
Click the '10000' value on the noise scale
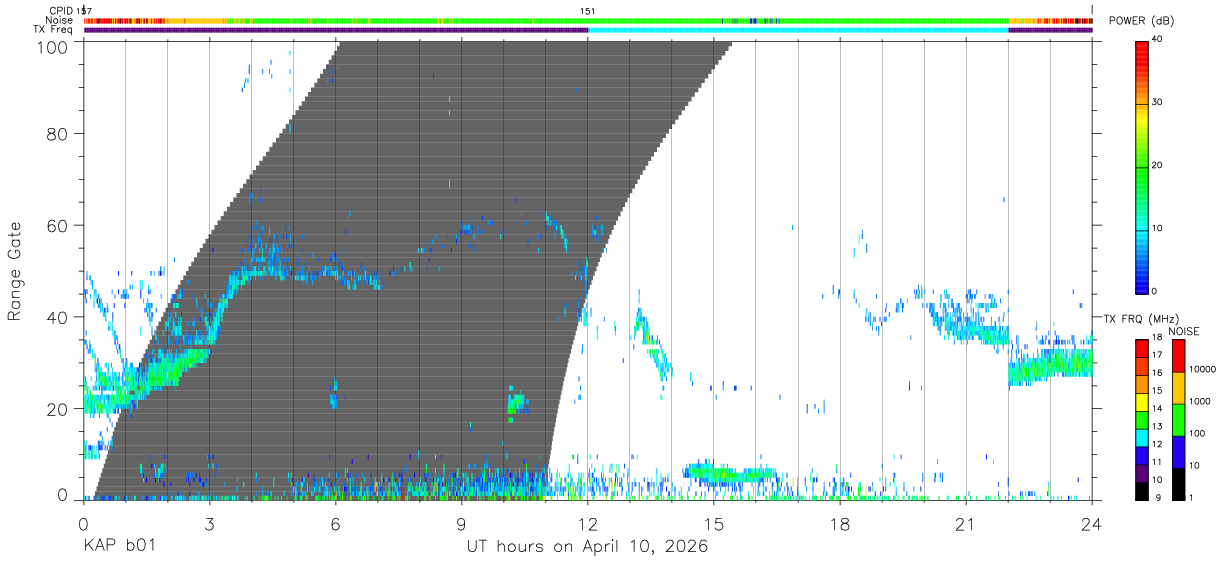[x=1202, y=369]
